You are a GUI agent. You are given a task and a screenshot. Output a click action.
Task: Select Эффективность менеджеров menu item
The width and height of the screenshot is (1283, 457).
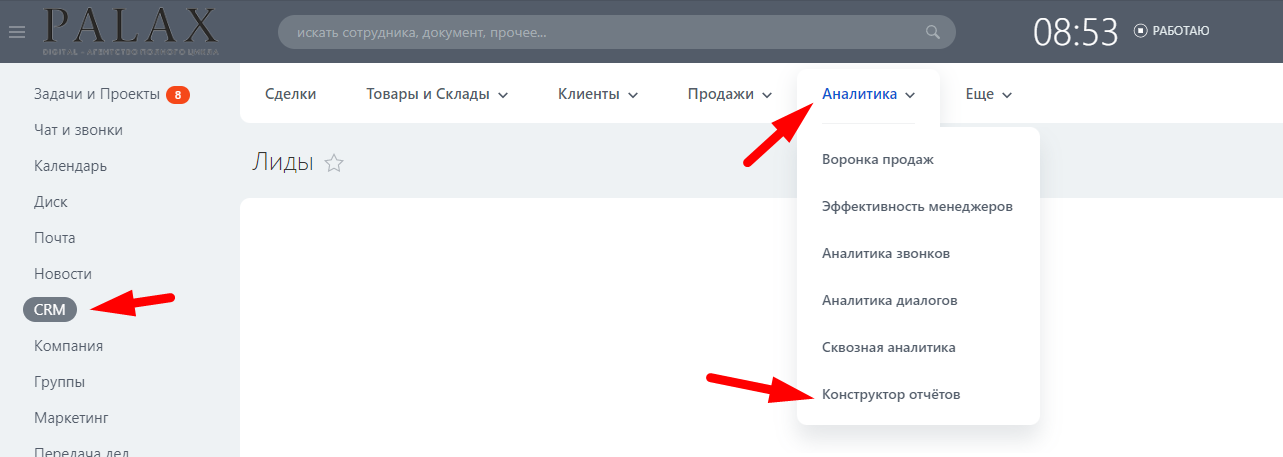[918, 207]
